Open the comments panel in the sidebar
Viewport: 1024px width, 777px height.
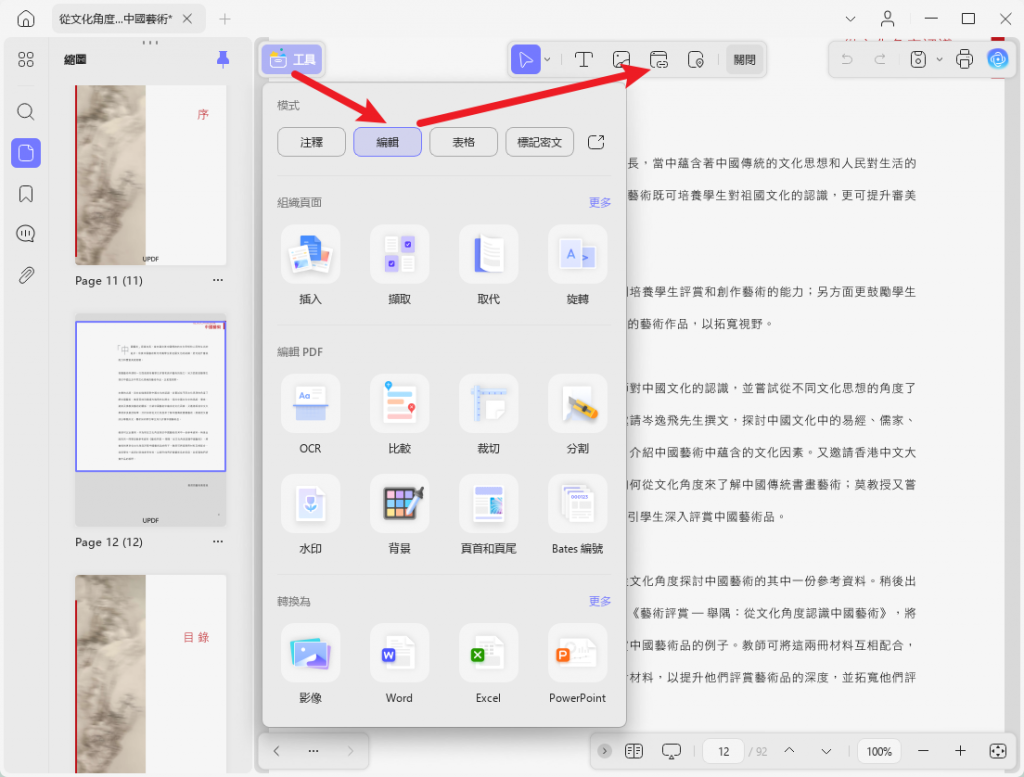point(26,233)
